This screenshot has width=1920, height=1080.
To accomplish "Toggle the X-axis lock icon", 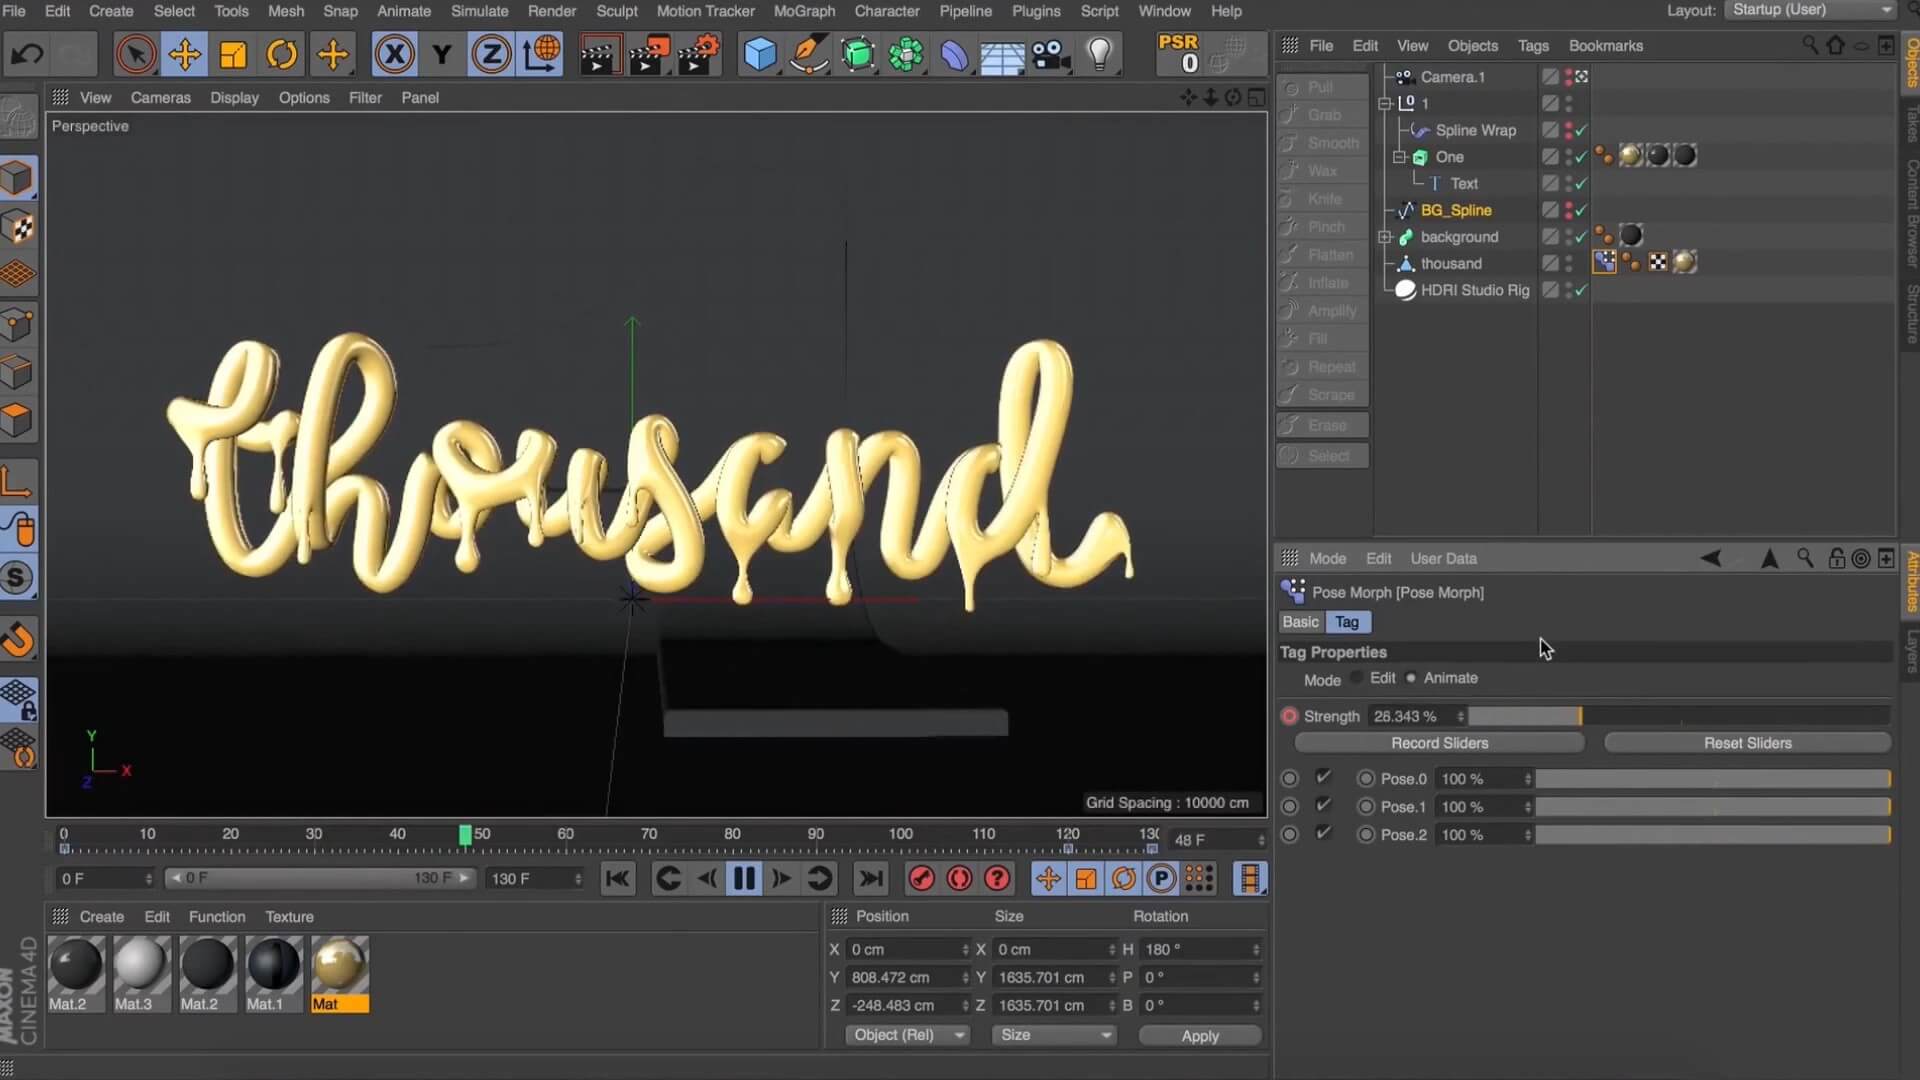I will tap(394, 54).
